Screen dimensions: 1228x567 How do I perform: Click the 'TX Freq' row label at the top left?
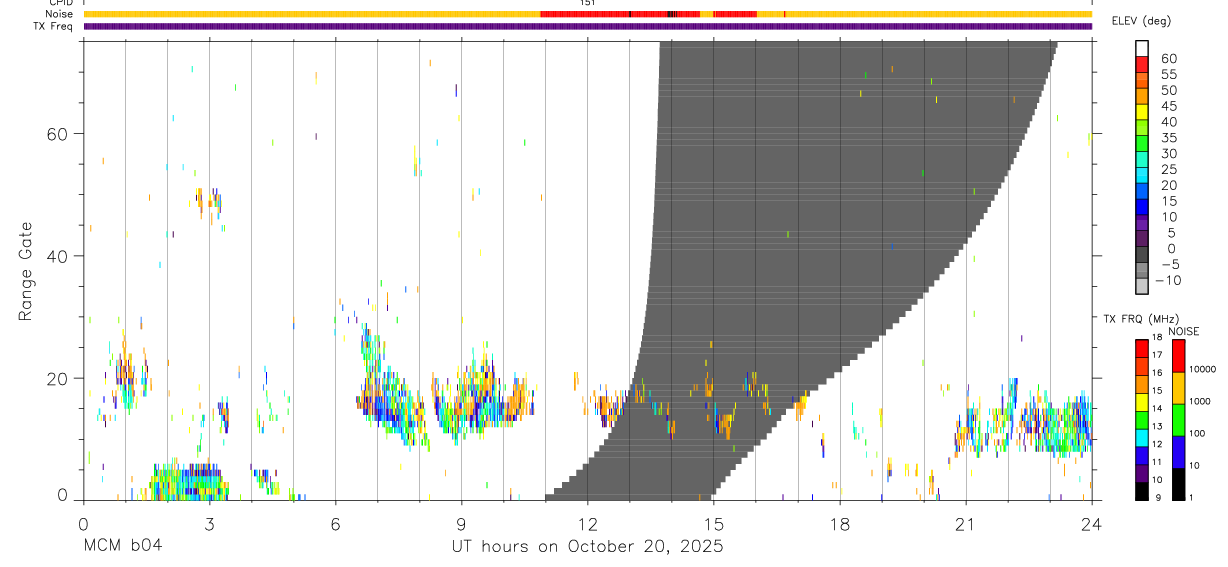[x=54, y=26]
